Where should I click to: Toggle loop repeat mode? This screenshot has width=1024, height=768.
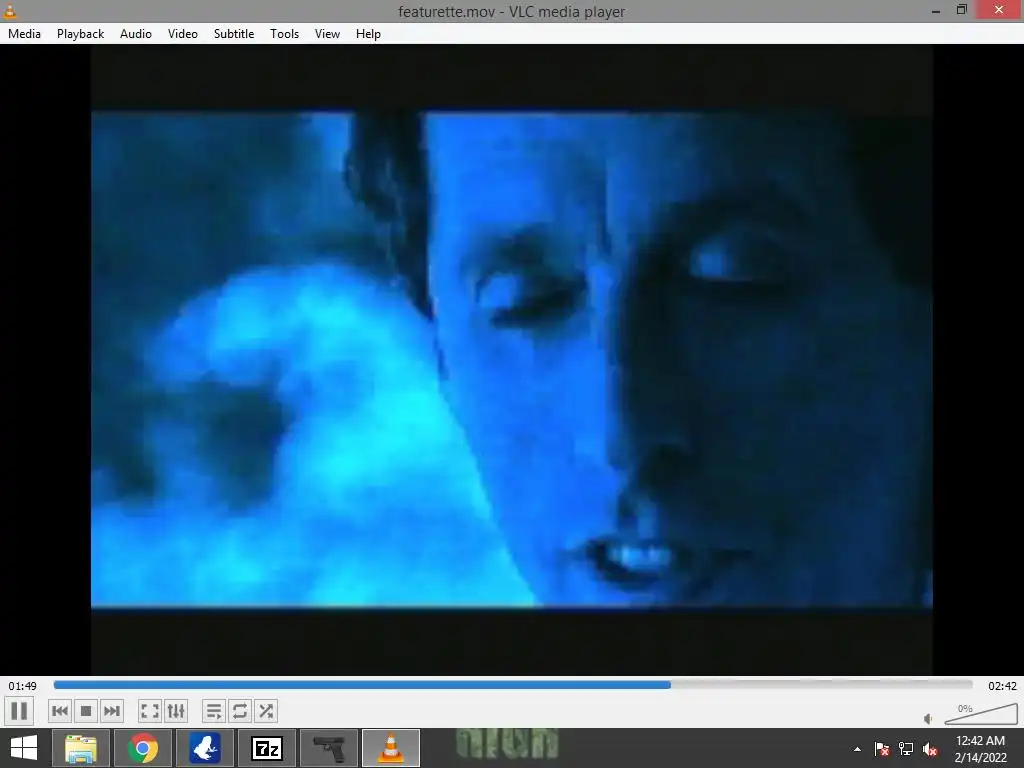(240, 711)
